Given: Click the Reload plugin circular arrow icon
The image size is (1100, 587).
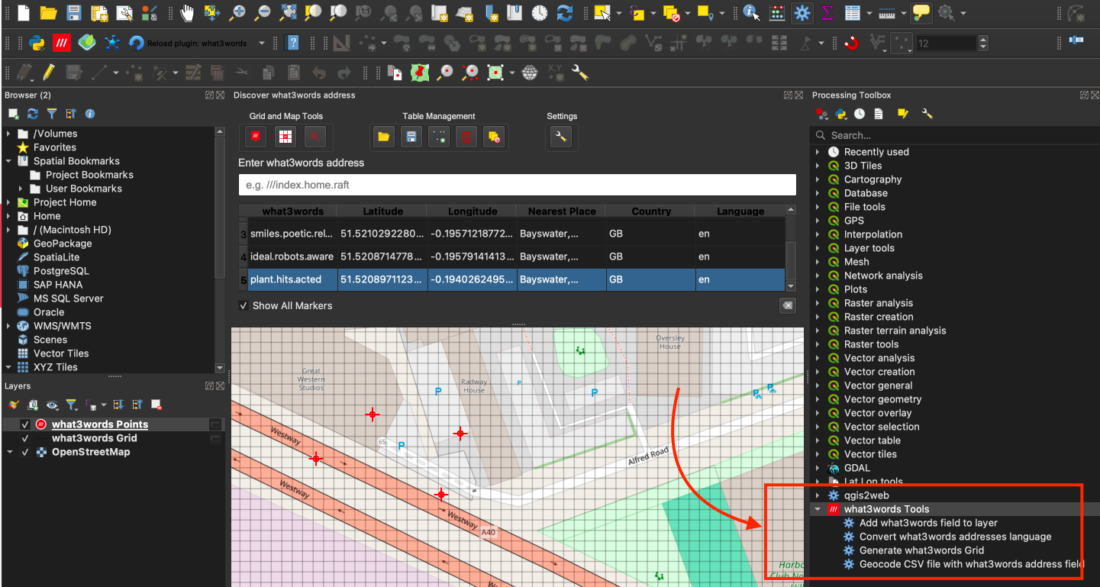Looking at the screenshot, I should 137,43.
